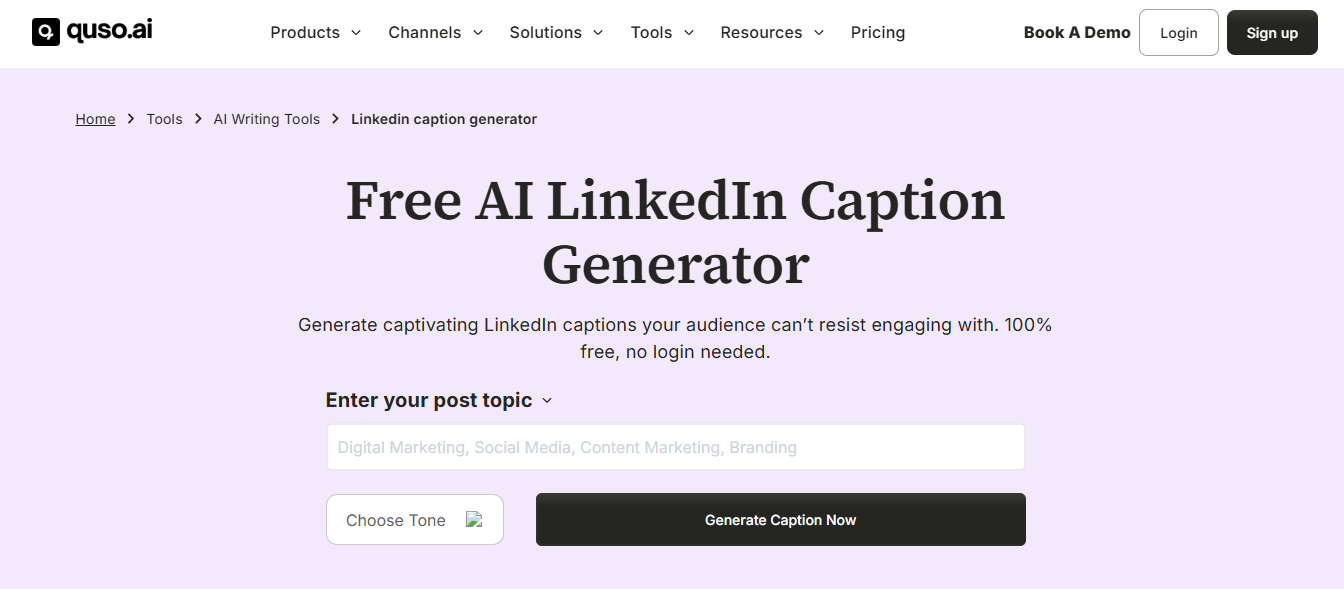Image resolution: width=1344 pixels, height=589 pixels.
Task: Click inside the post topic text field
Action: pyautogui.click(x=675, y=447)
